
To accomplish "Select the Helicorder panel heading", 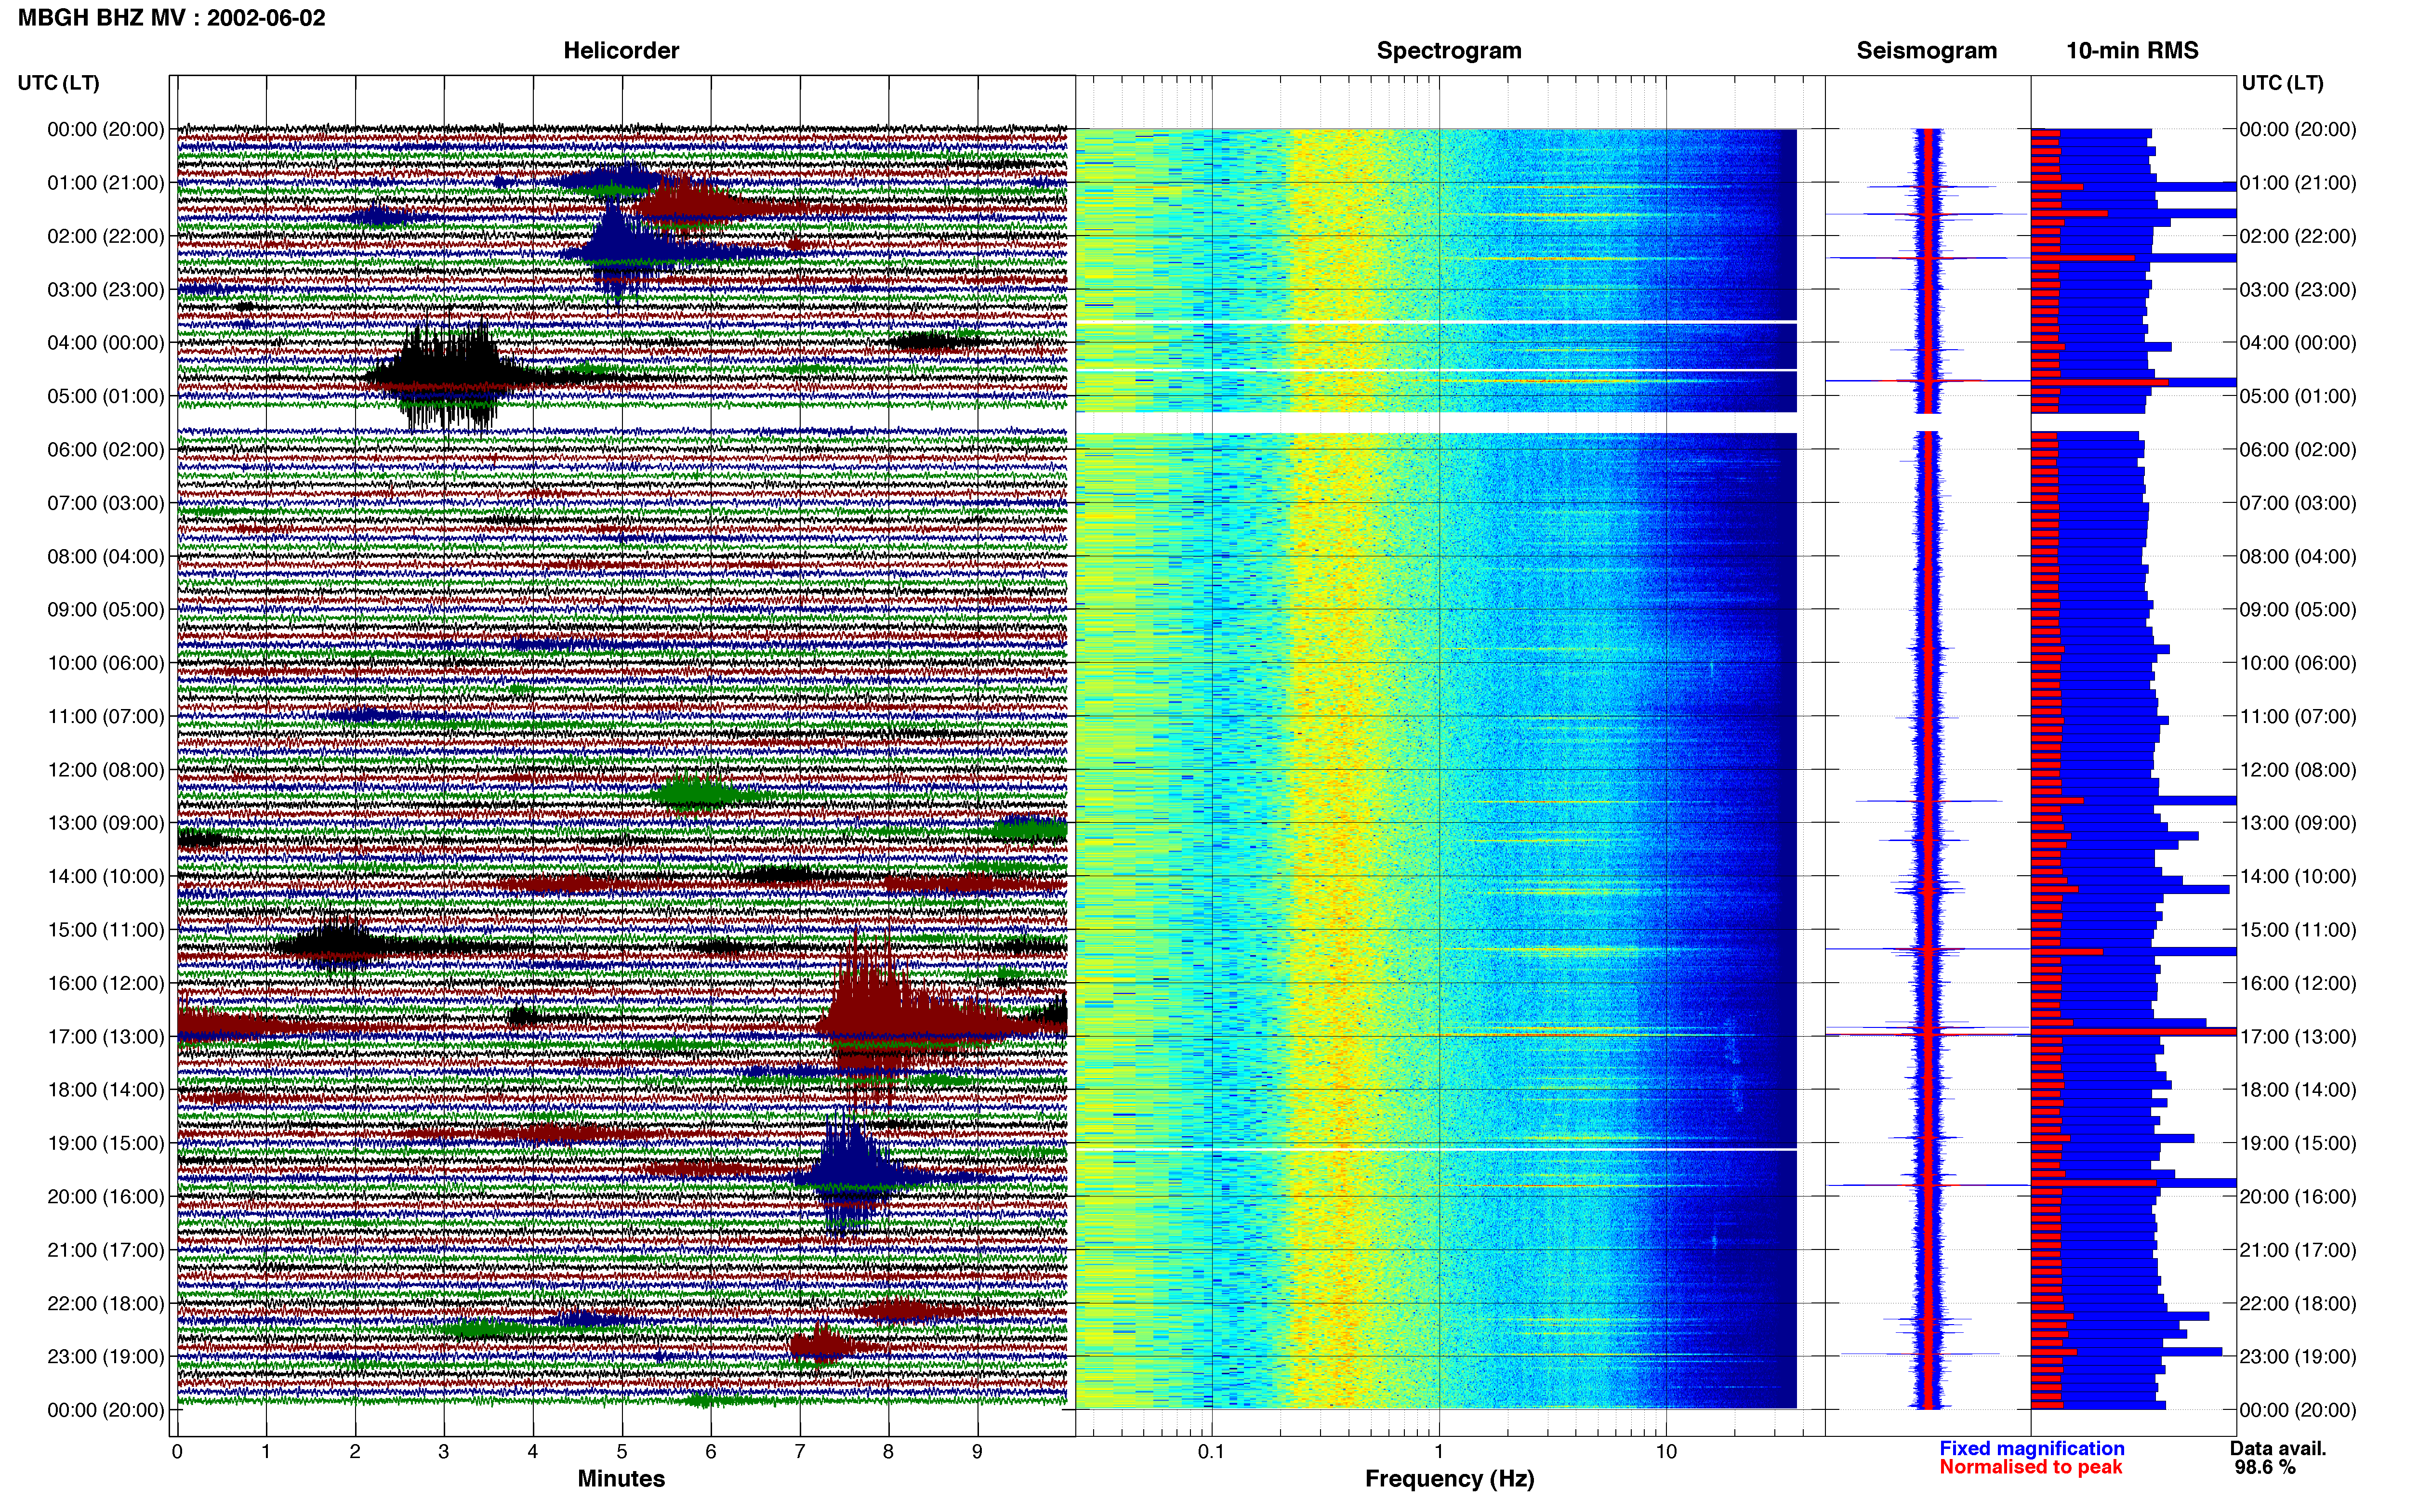I will [x=621, y=50].
